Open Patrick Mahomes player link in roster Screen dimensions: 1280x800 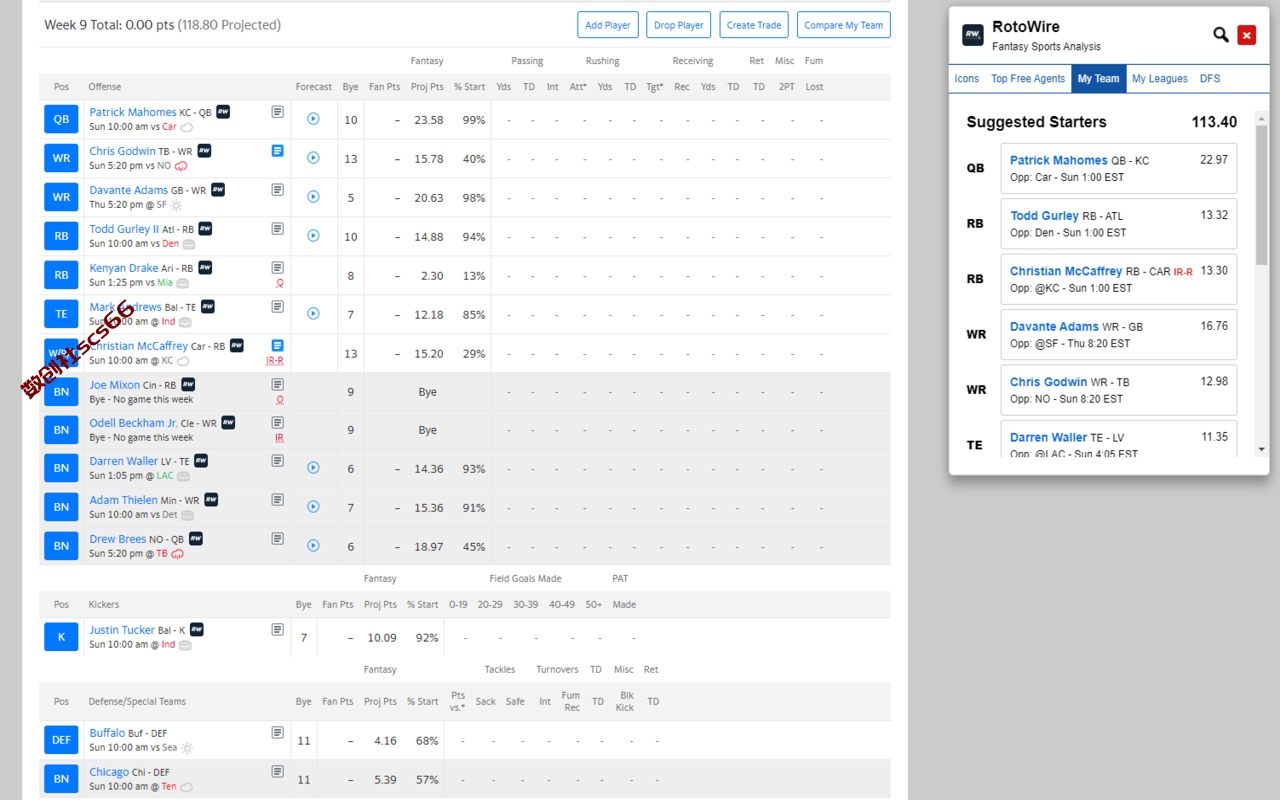pos(133,112)
